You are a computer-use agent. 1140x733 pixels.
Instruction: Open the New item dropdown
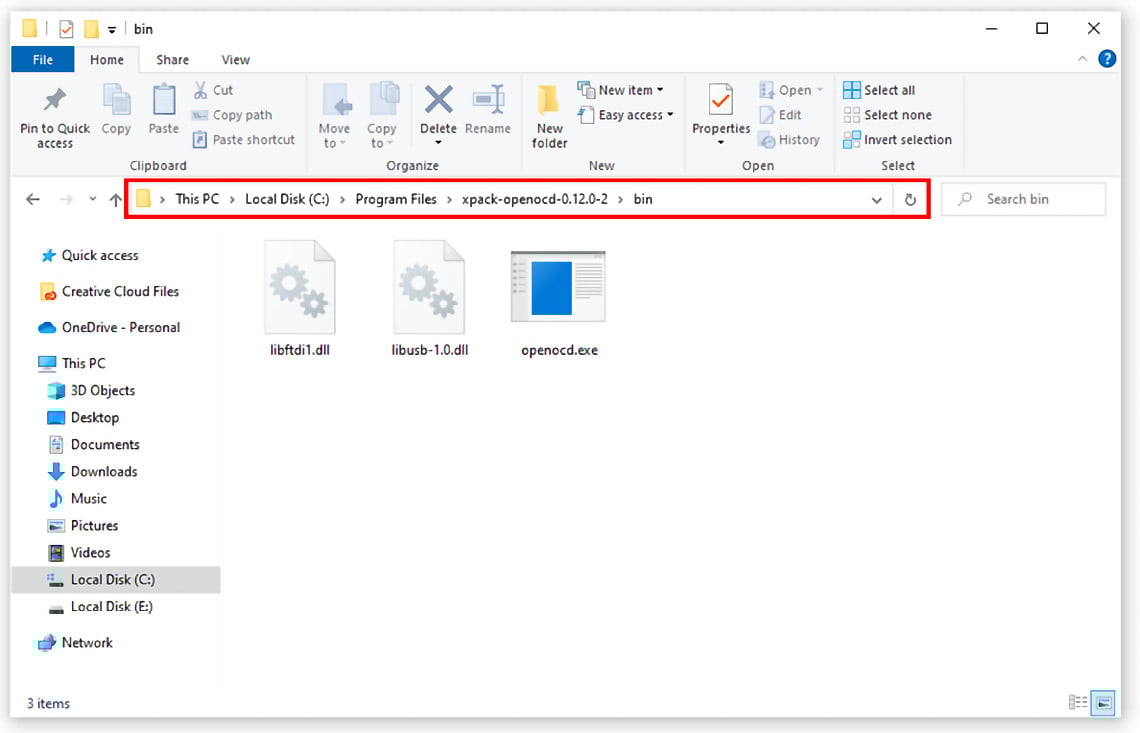click(x=620, y=90)
